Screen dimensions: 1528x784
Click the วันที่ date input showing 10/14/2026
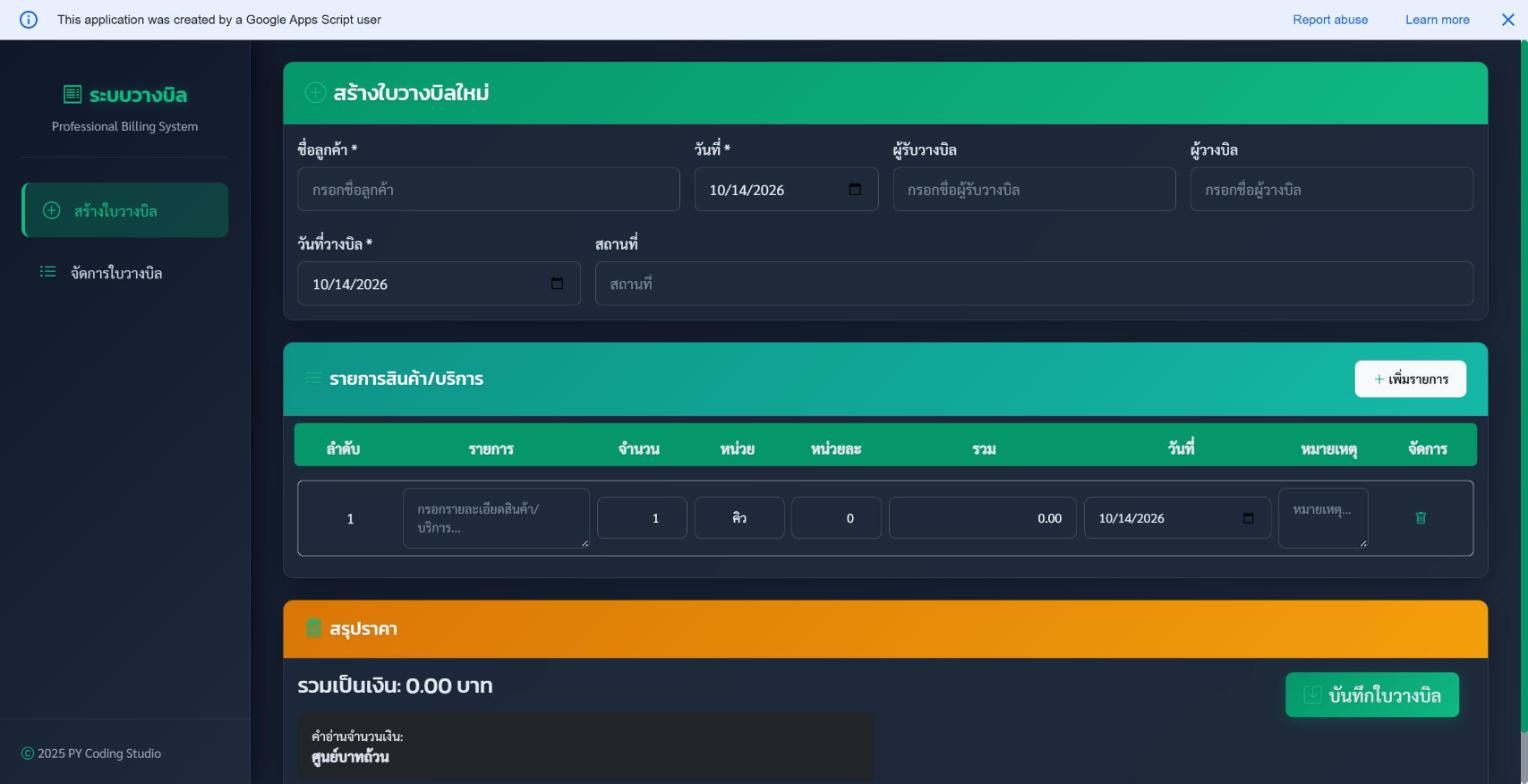point(786,189)
